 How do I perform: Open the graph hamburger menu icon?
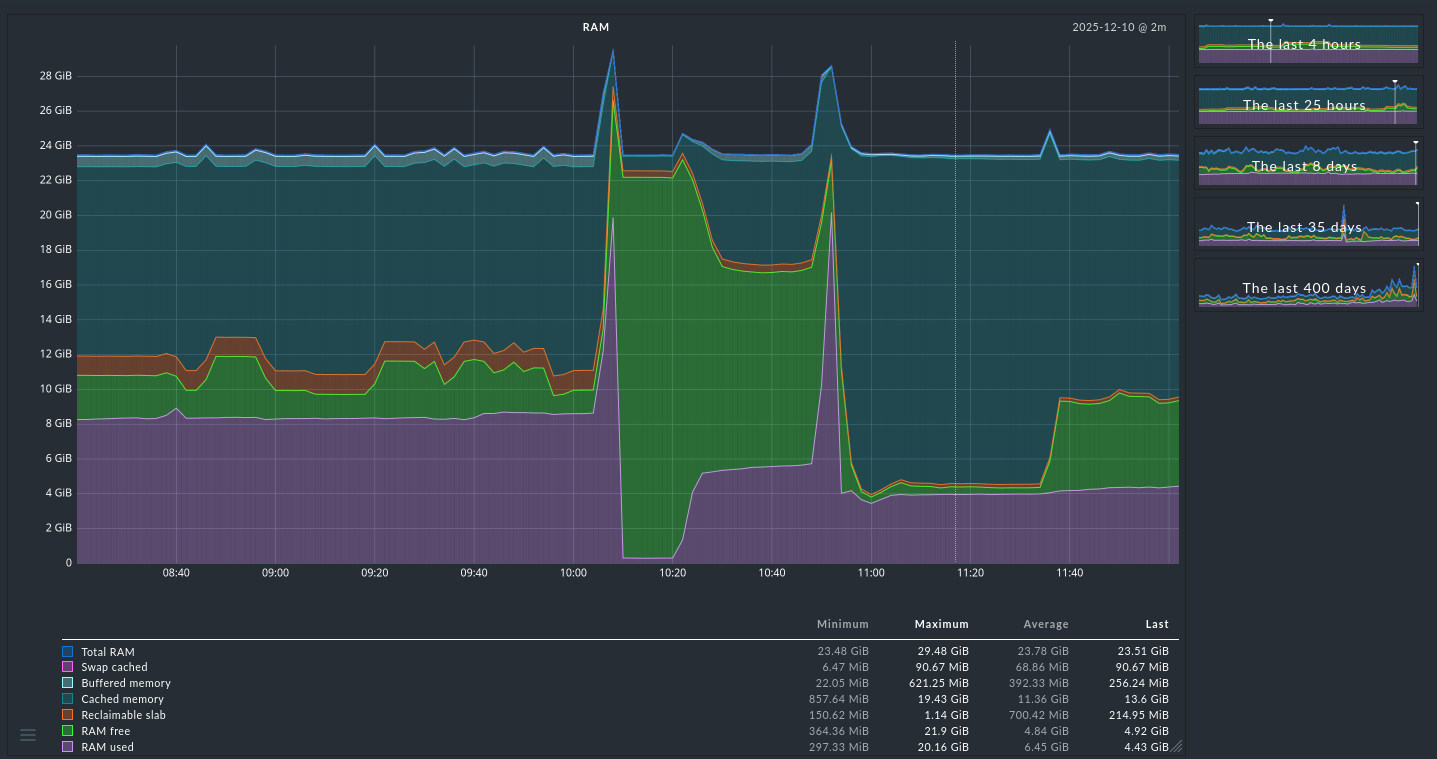[28, 735]
